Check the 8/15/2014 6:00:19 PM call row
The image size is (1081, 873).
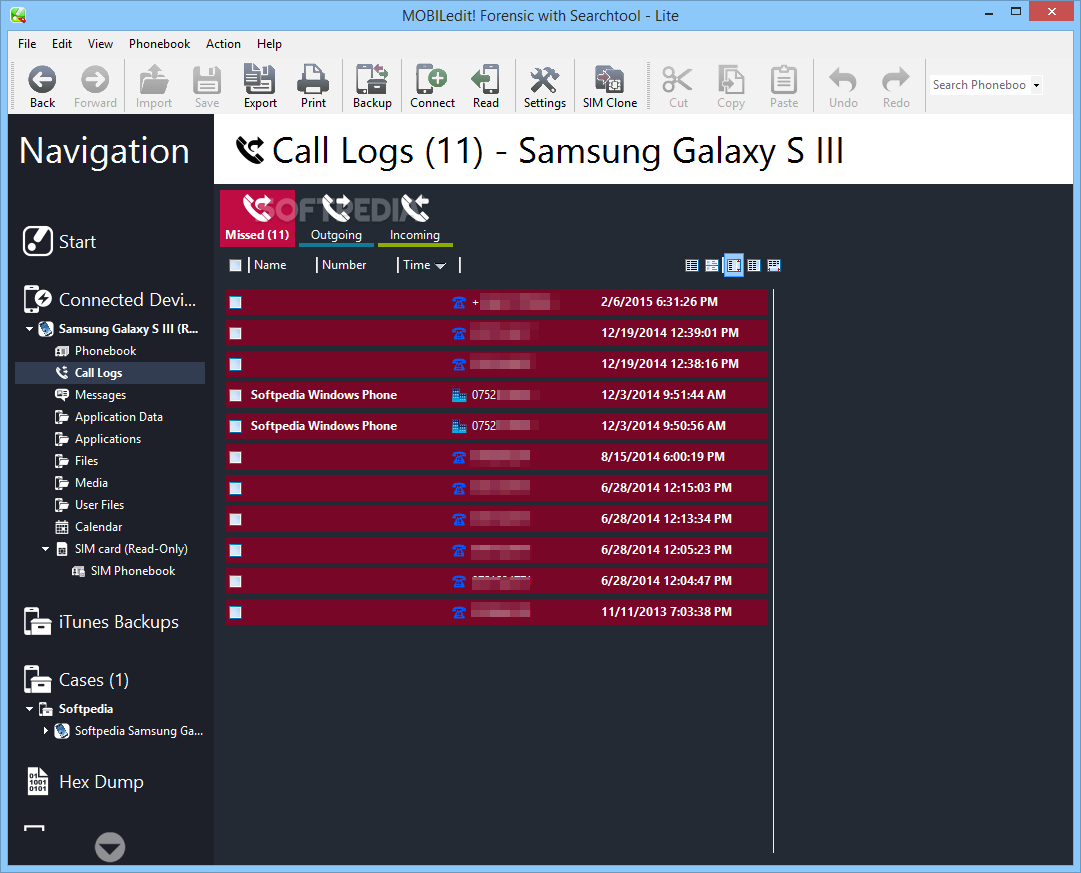pyautogui.click(x=235, y=457)
